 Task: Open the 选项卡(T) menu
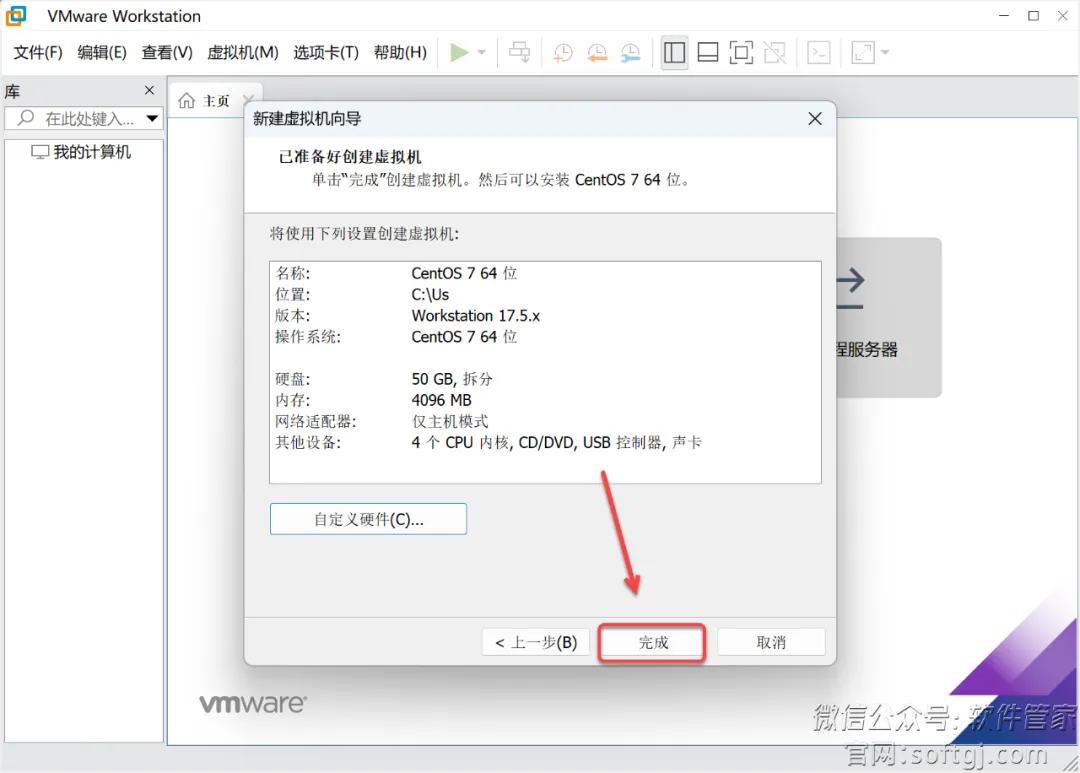click(x=326, y=52)
